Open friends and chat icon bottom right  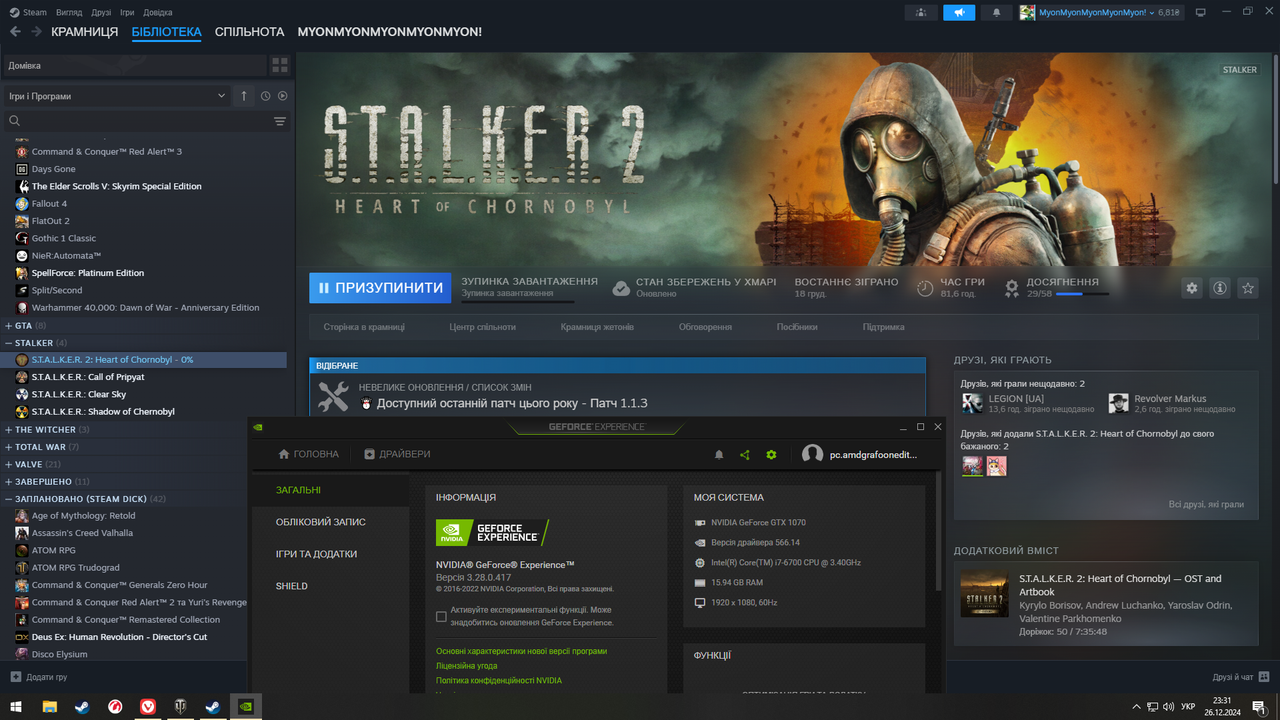pyautogui.click(x=1264, y=677)
